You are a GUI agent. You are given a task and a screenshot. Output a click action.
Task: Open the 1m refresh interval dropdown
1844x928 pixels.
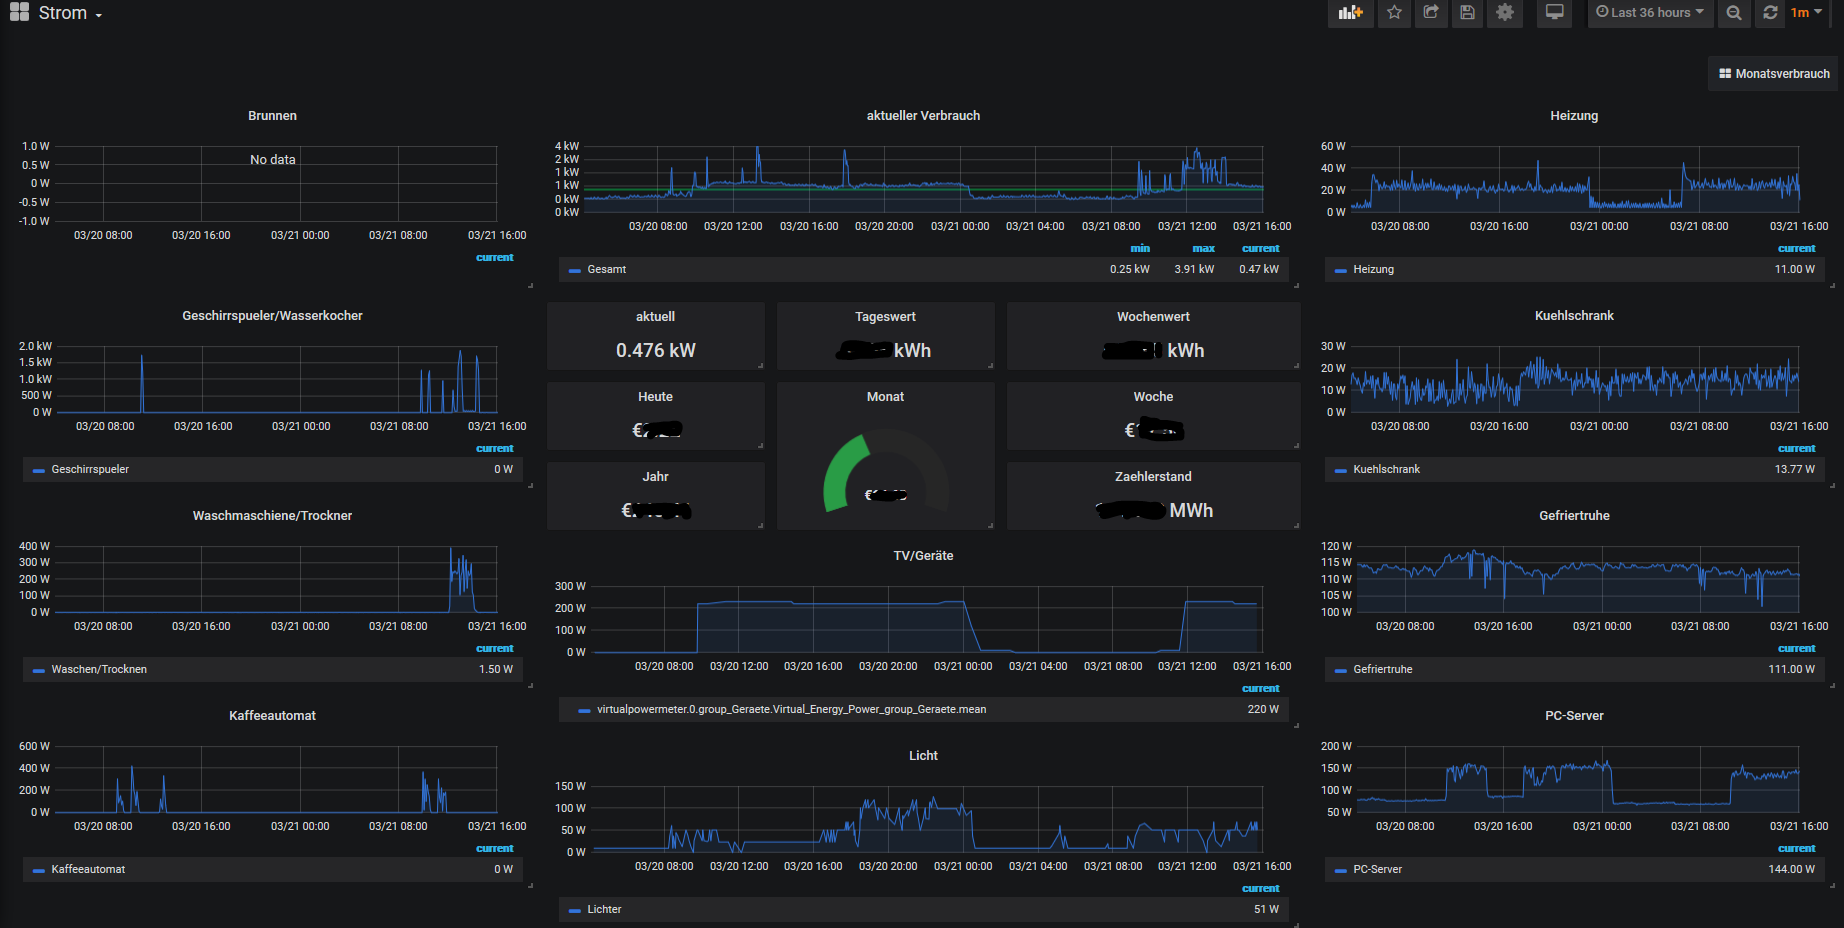tap(1806, 13)
